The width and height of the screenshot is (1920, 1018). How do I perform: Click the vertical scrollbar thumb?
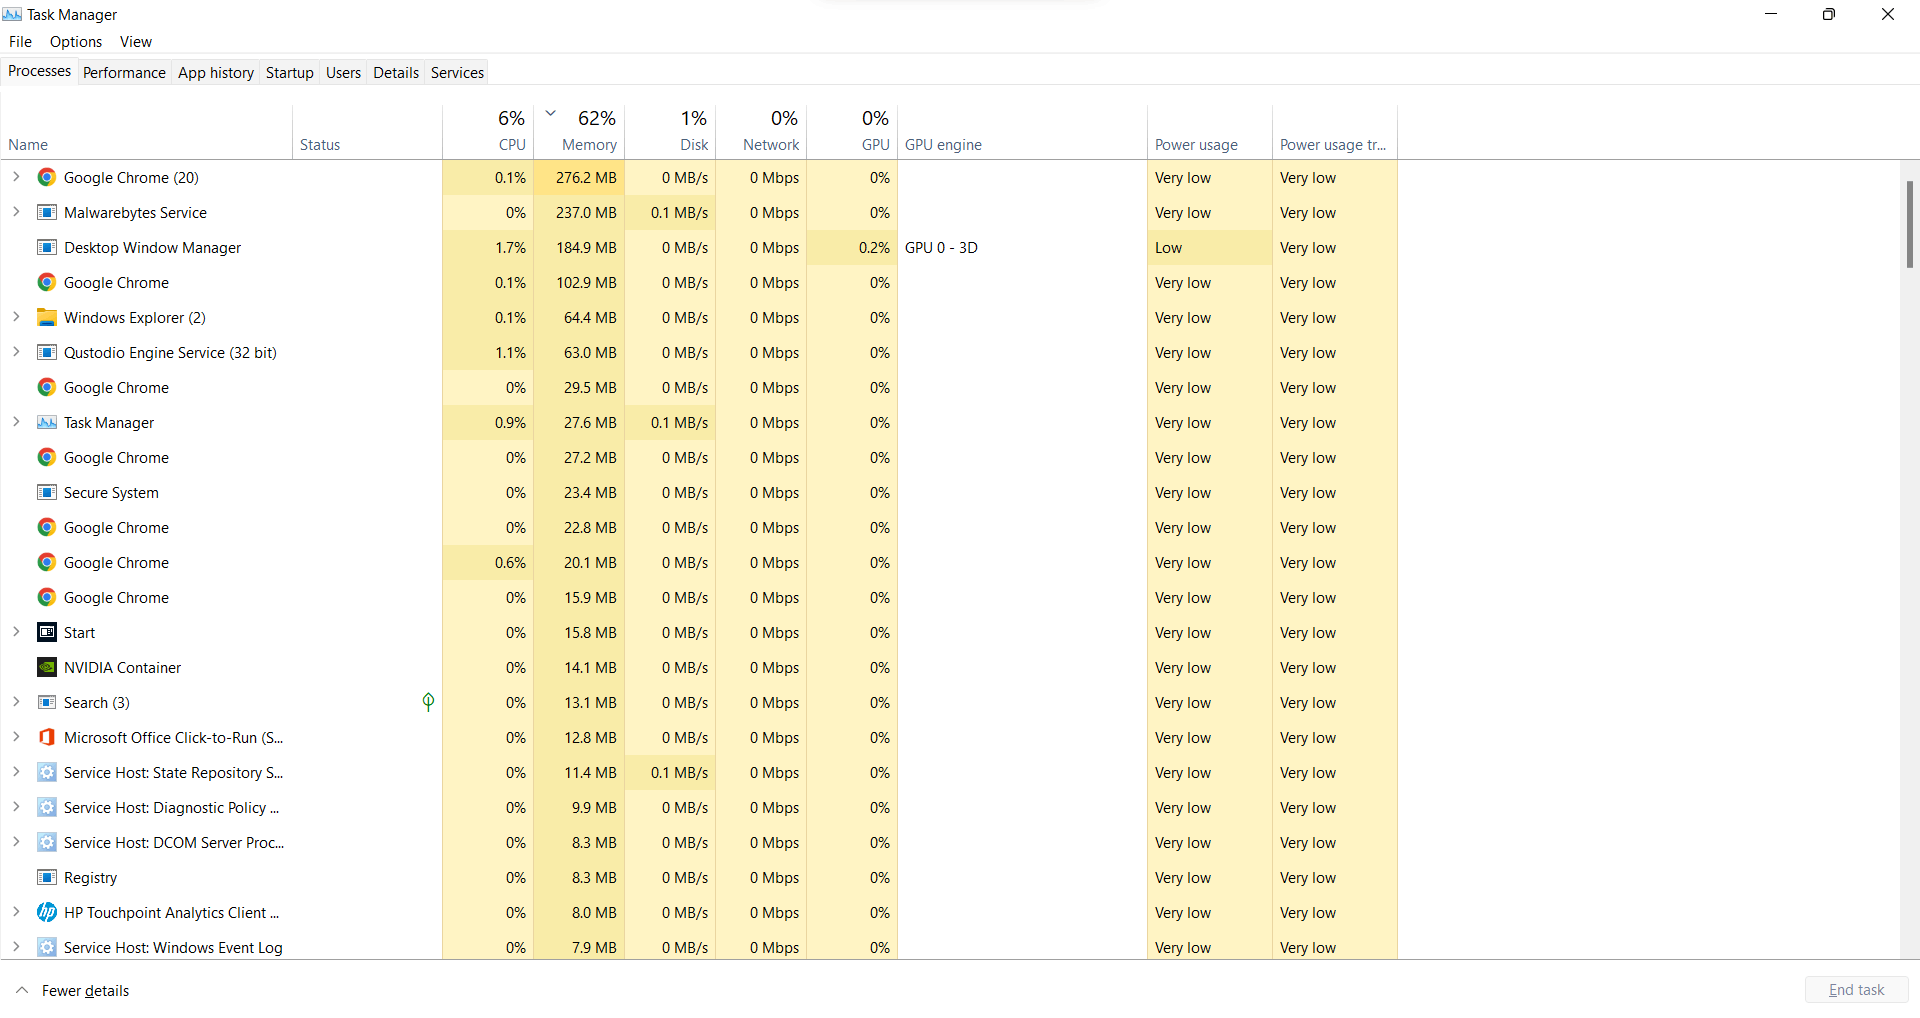coord(1910,224)
